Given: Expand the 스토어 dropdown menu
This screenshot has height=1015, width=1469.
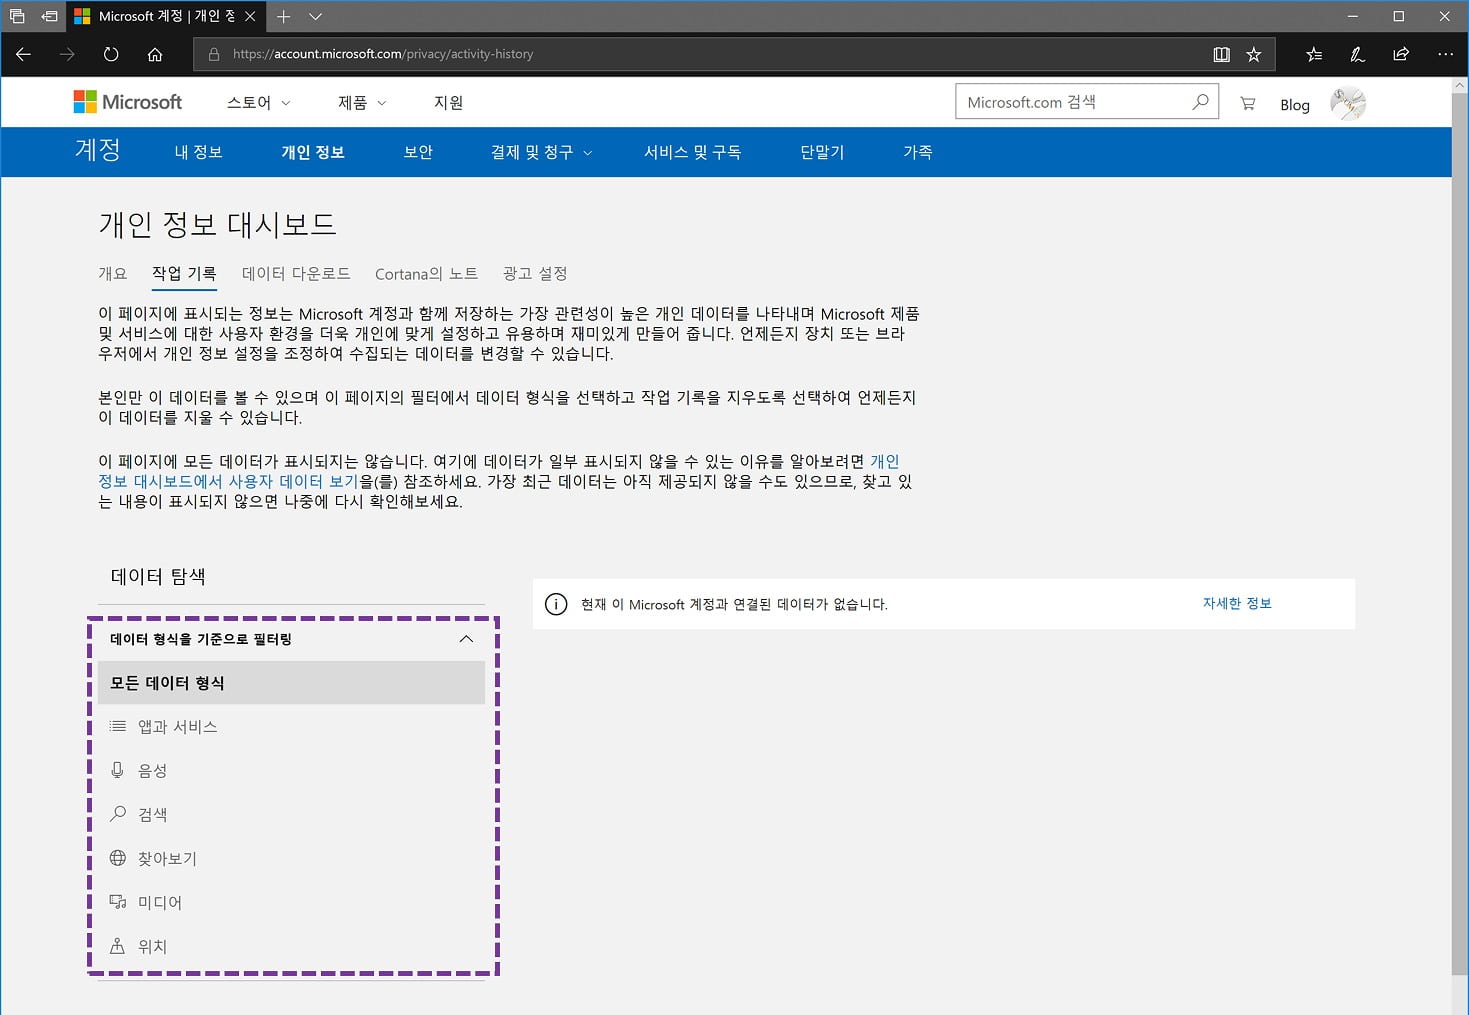Looking at the screenshot, I should click(258, 102).
